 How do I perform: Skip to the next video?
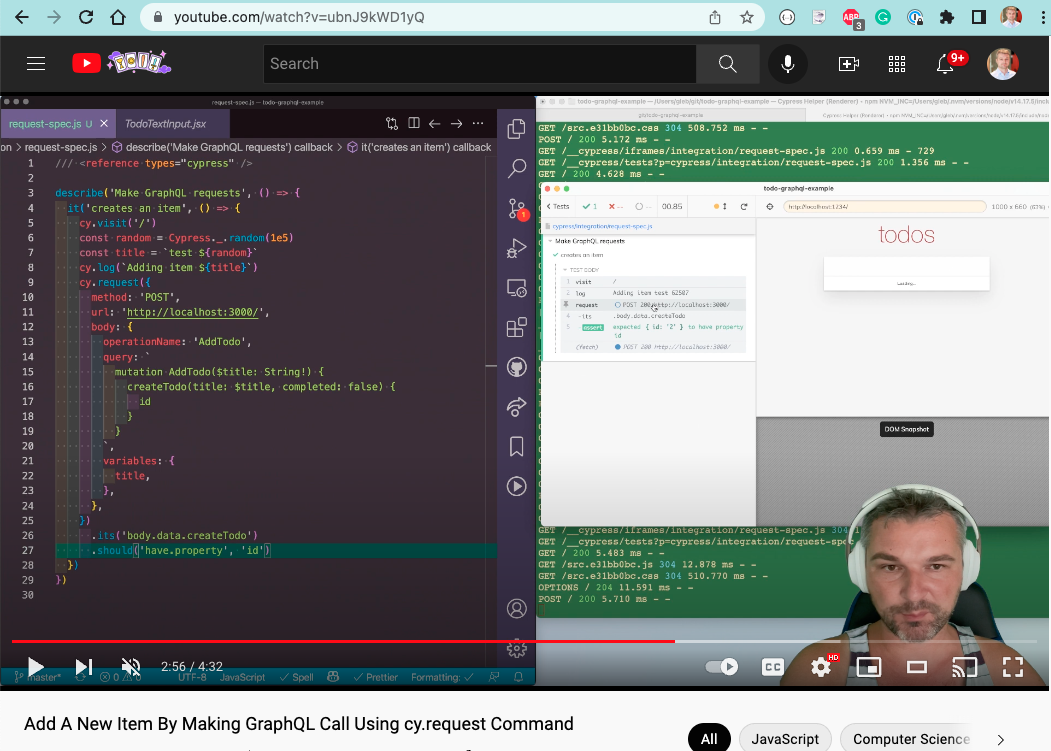84,667
